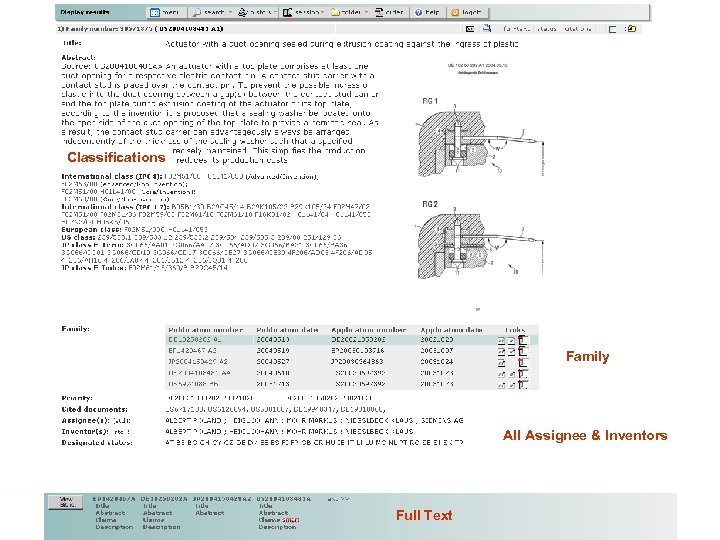Open Description under the DE document
This screenshot has width=720, height=540.
(161, 527)
